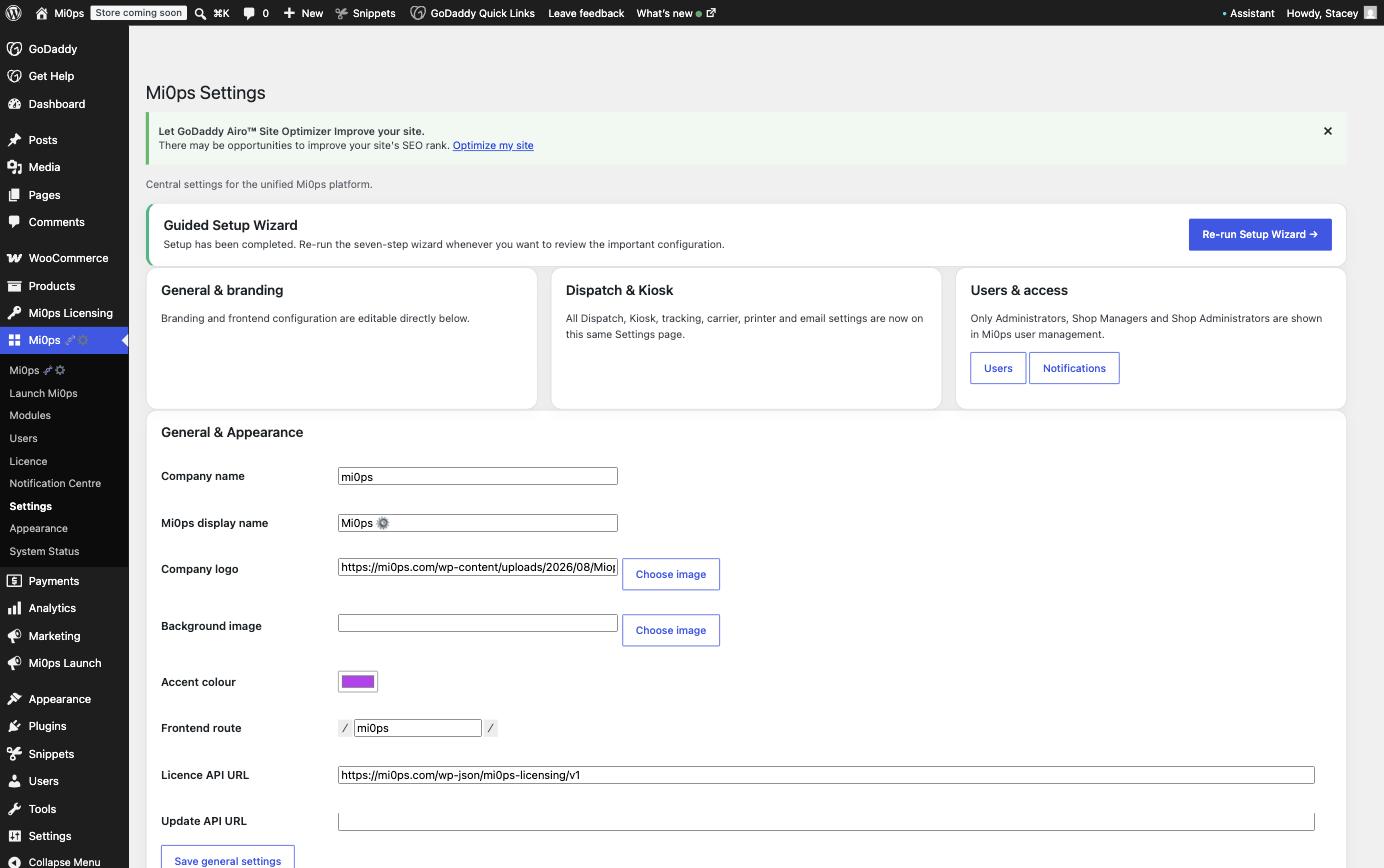This screenshot has width=1384, height=868.
Task: Choose image for Company logo
Action: tap(671, 574)
